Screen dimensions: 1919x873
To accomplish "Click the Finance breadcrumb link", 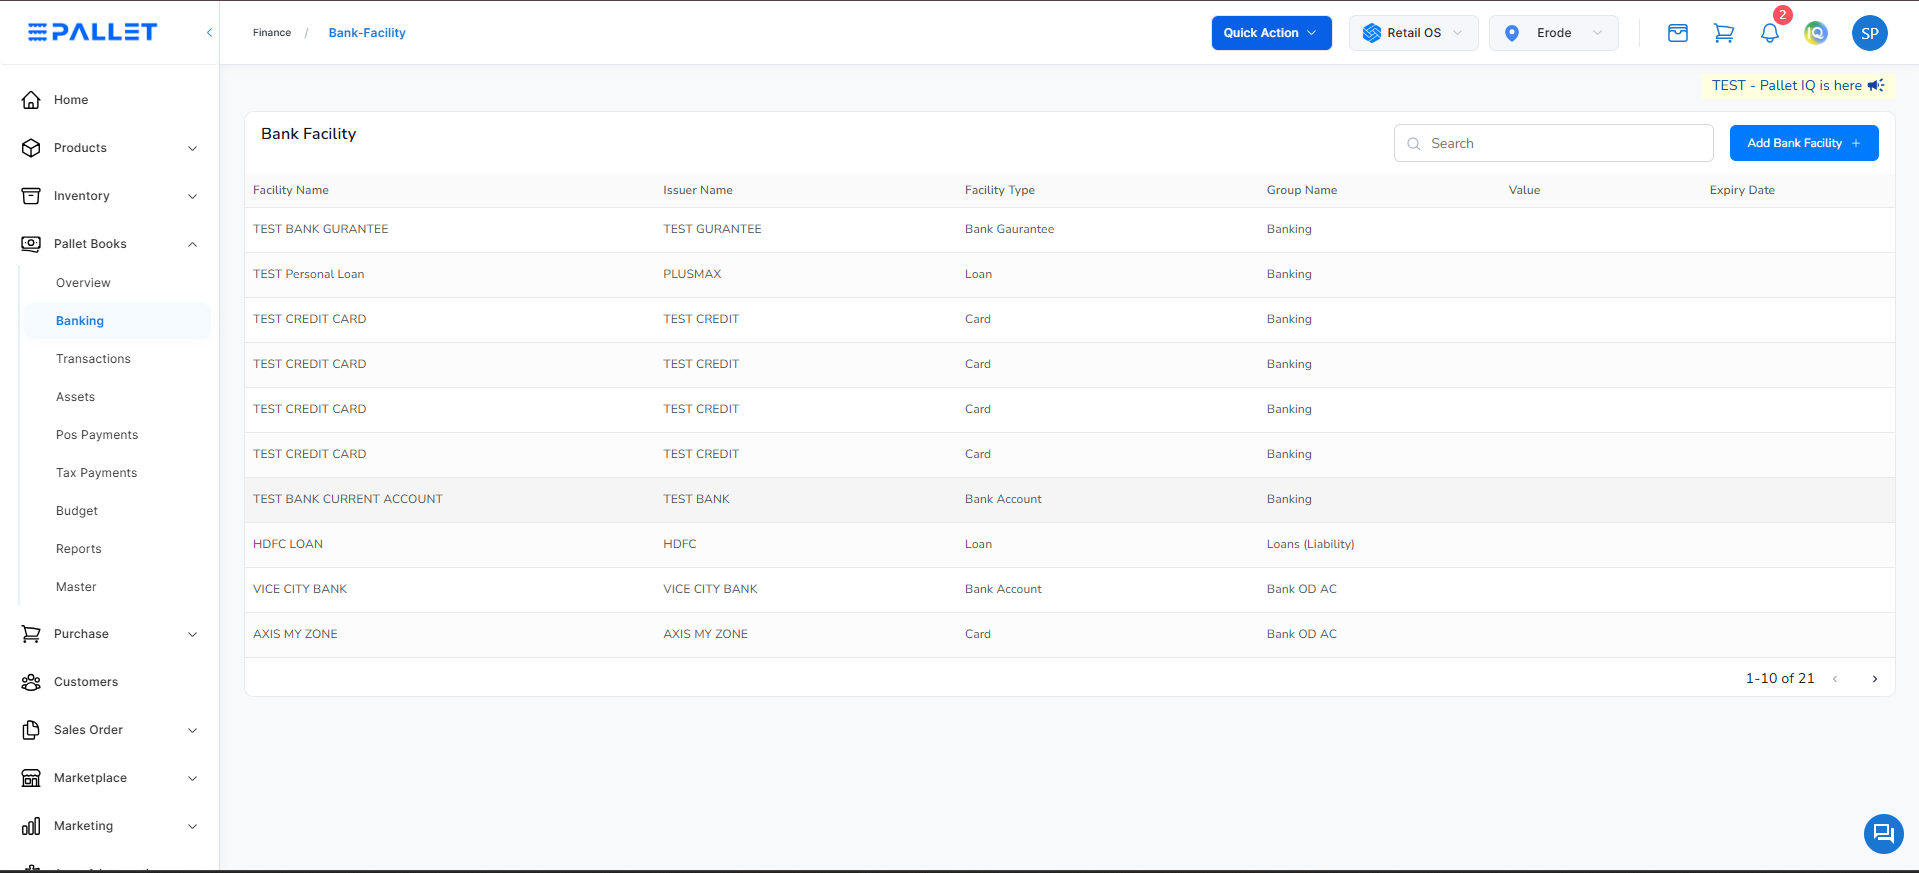I will tap(272, 33).
